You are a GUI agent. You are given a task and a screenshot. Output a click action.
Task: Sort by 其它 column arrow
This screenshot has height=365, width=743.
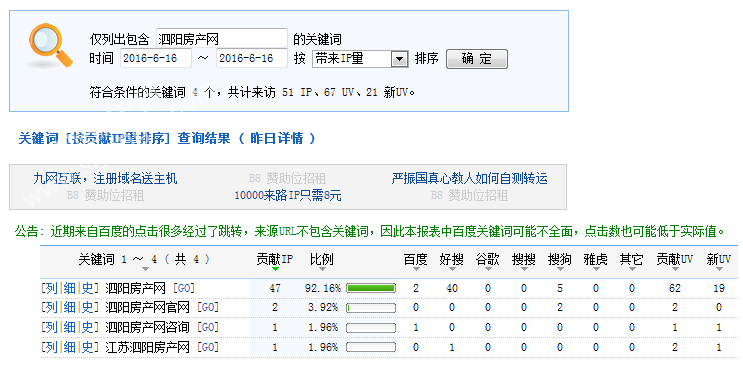632,269
